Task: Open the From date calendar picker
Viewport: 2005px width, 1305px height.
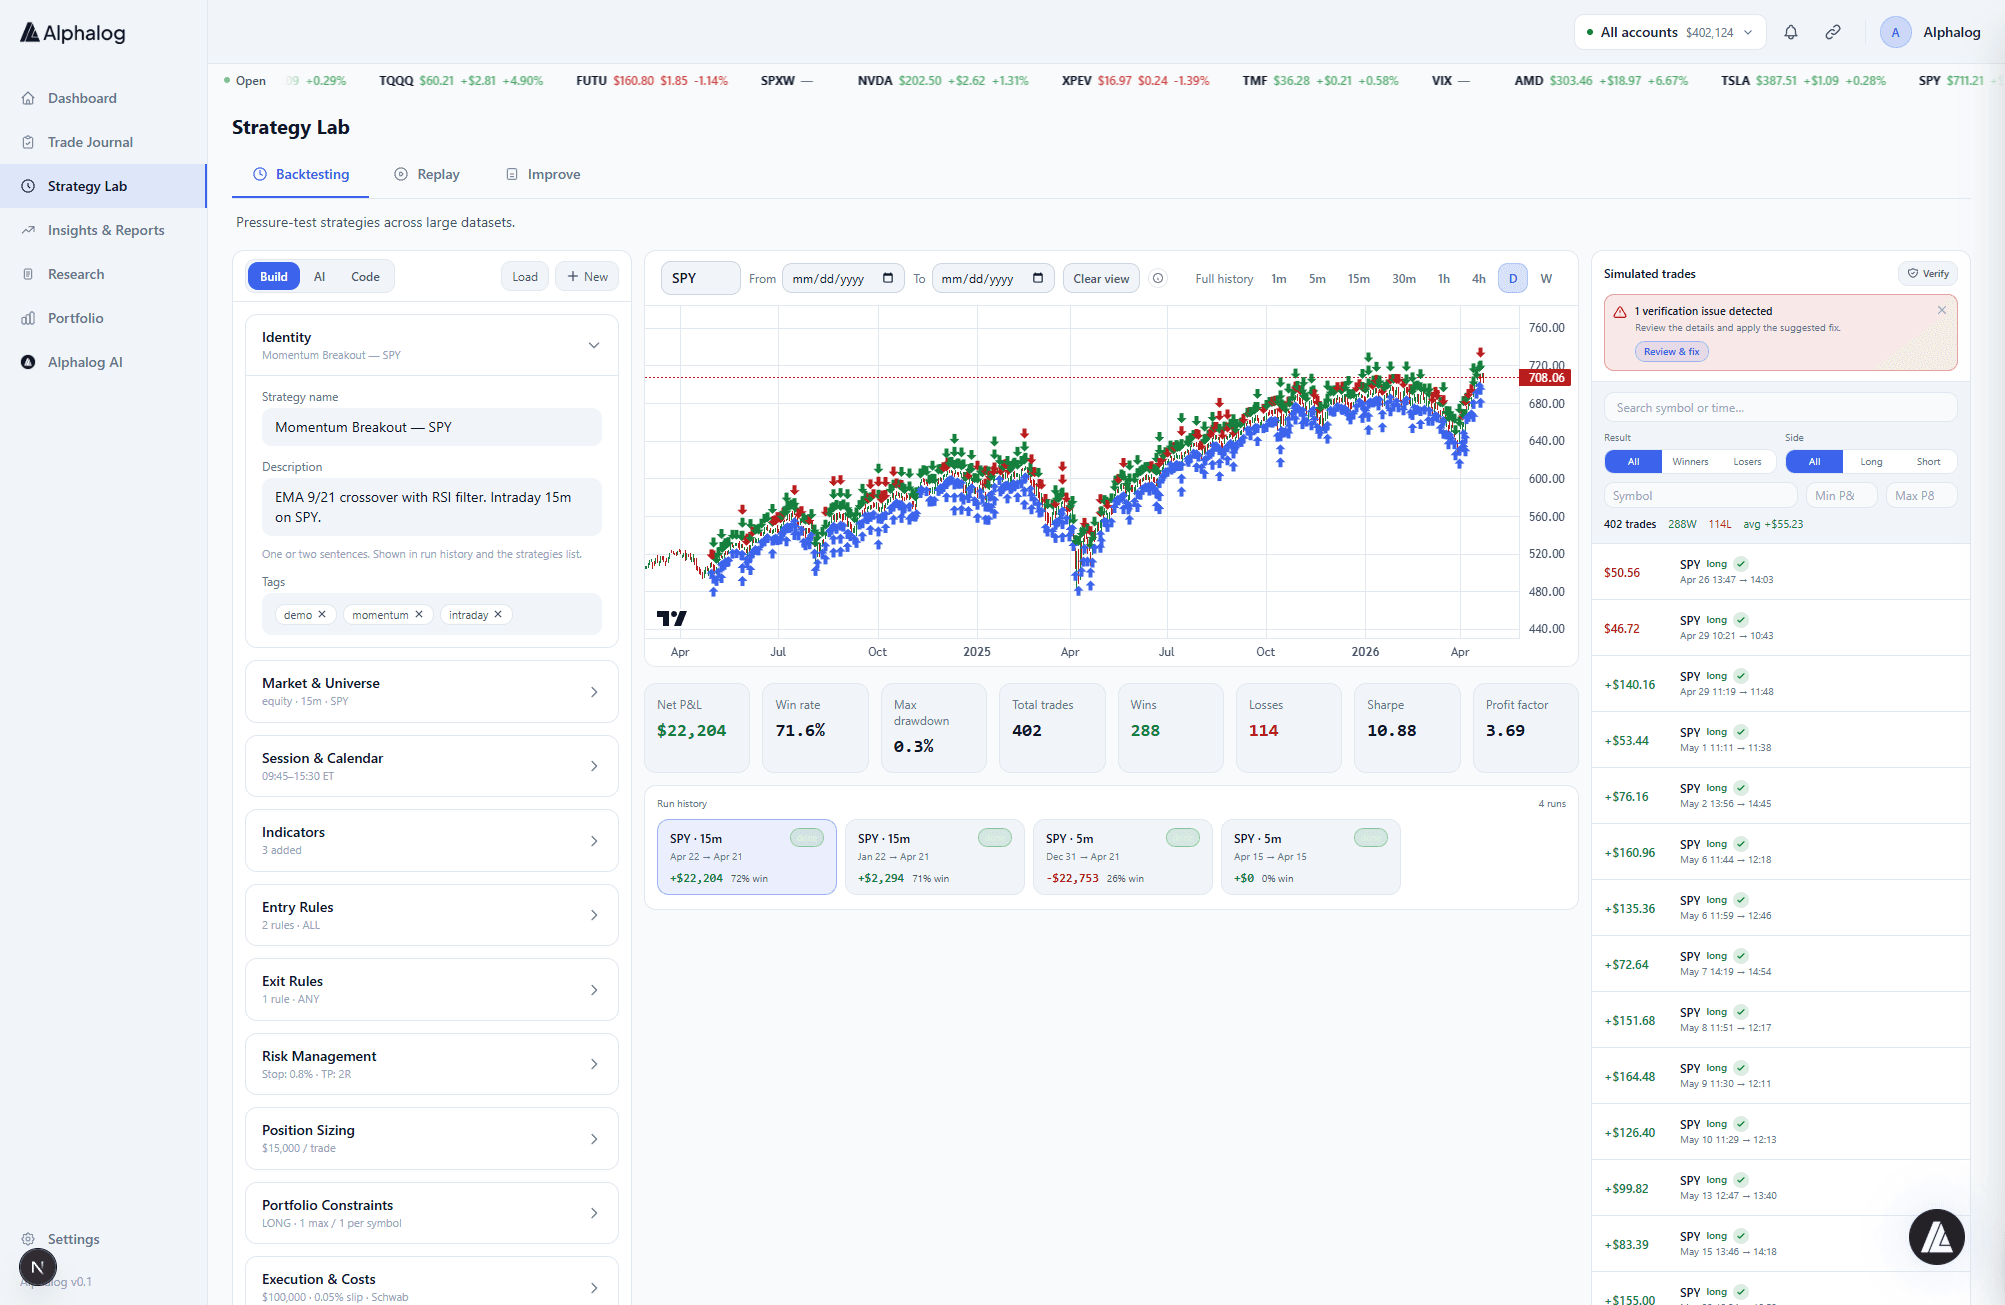Action: pos(888,278)
